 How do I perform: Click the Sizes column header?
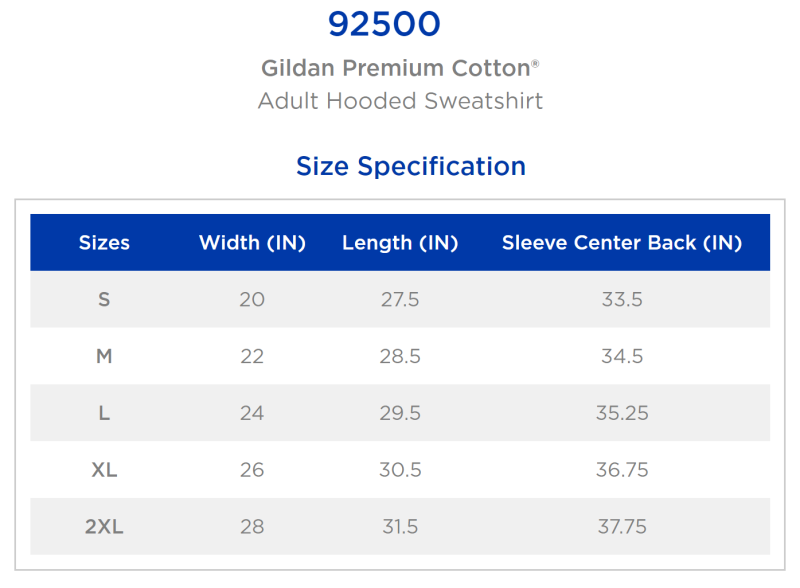point(104,243)
